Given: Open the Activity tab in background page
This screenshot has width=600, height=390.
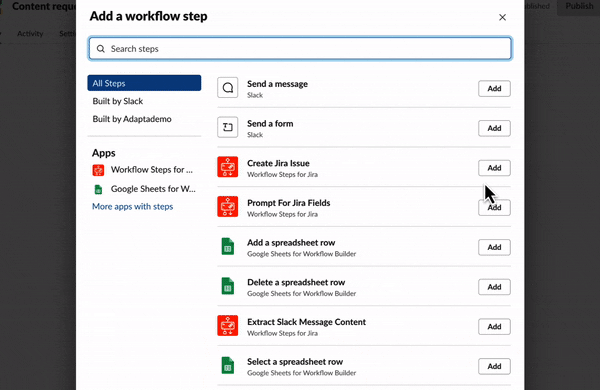Looking at the screenshot, I should 30,34.
